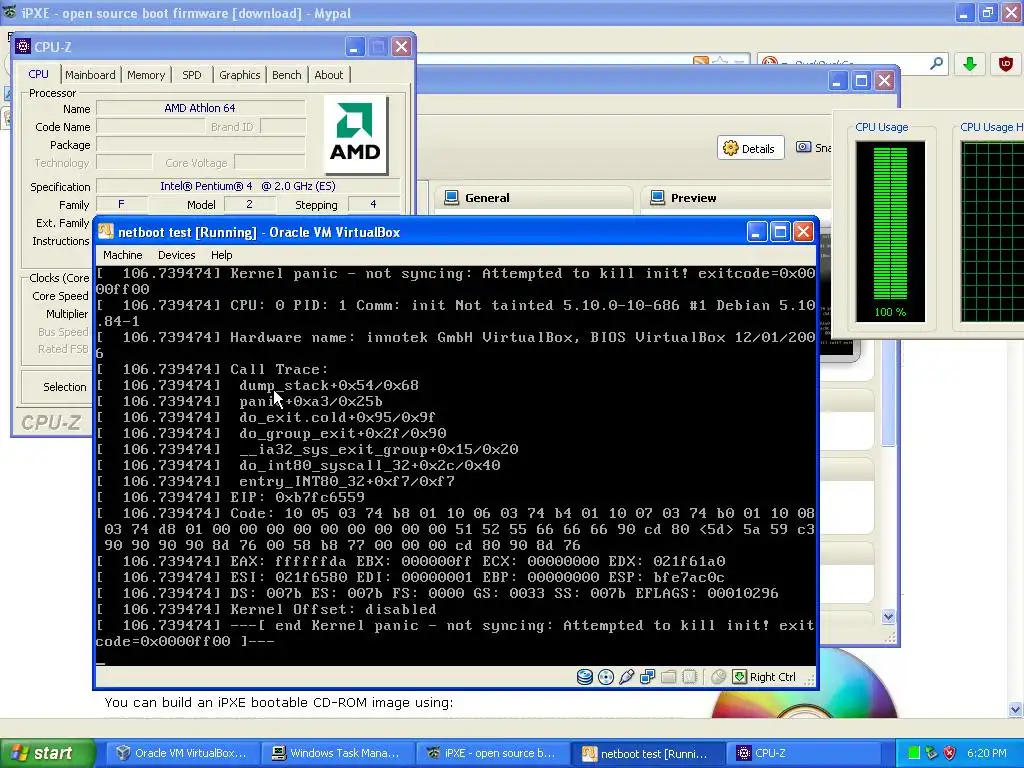
Task: Click the USB devices icon in VM status bar
Action: click(x=627, y=677)
